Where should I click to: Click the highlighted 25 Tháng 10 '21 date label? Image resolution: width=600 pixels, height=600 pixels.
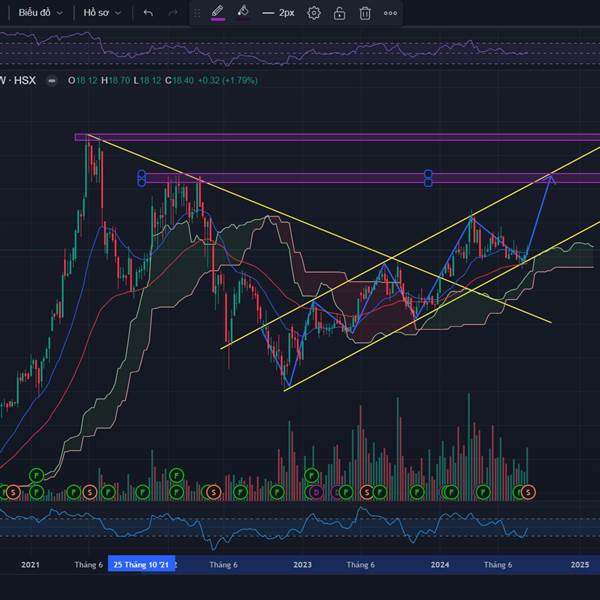tap(141, 564)
